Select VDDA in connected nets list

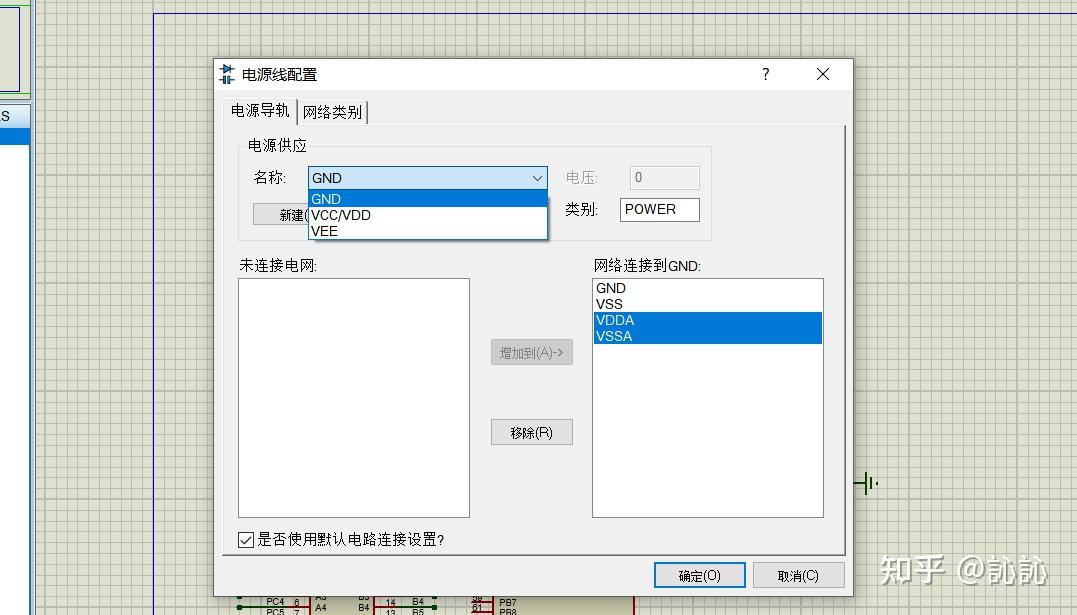707,320
